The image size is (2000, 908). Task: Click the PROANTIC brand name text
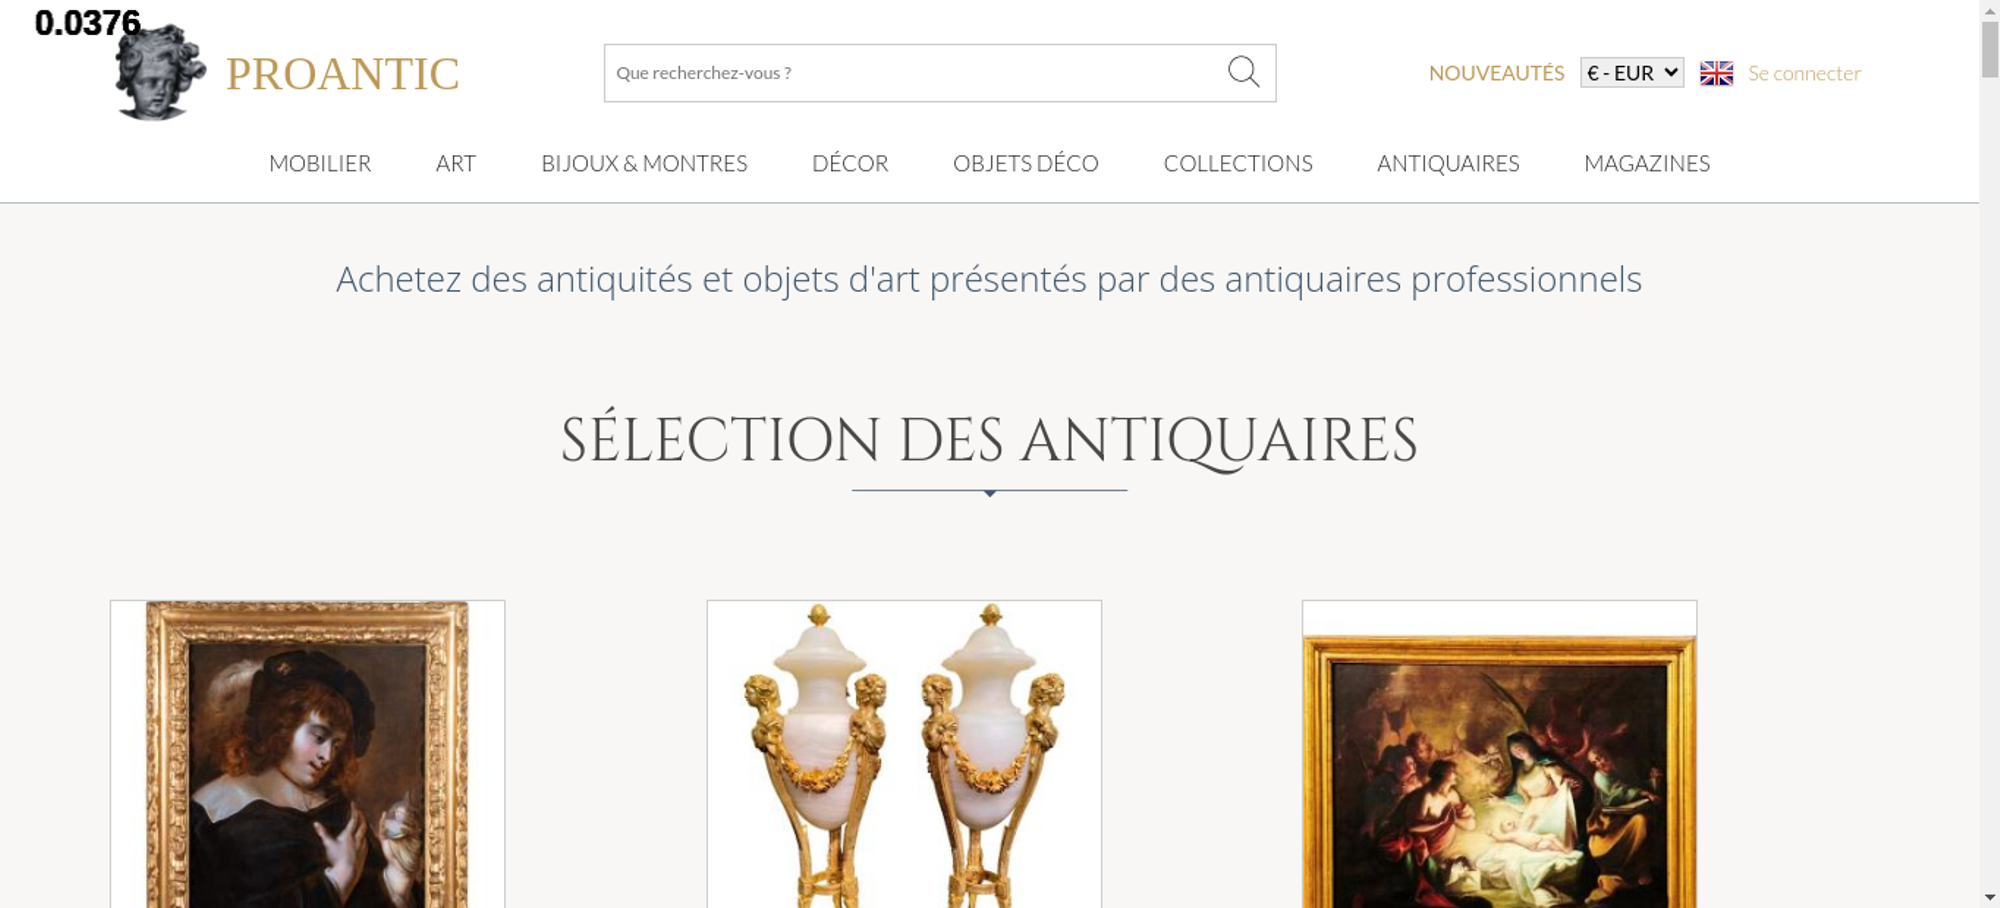click(x=342, y=74)
